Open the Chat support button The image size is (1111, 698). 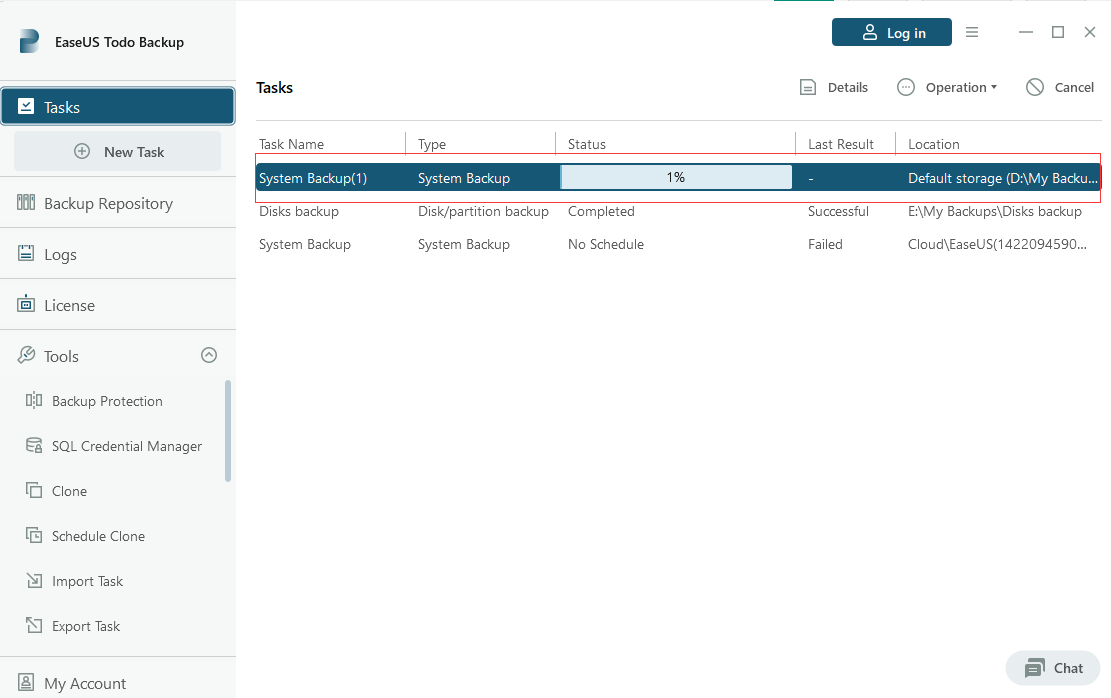click(1053, 668)
